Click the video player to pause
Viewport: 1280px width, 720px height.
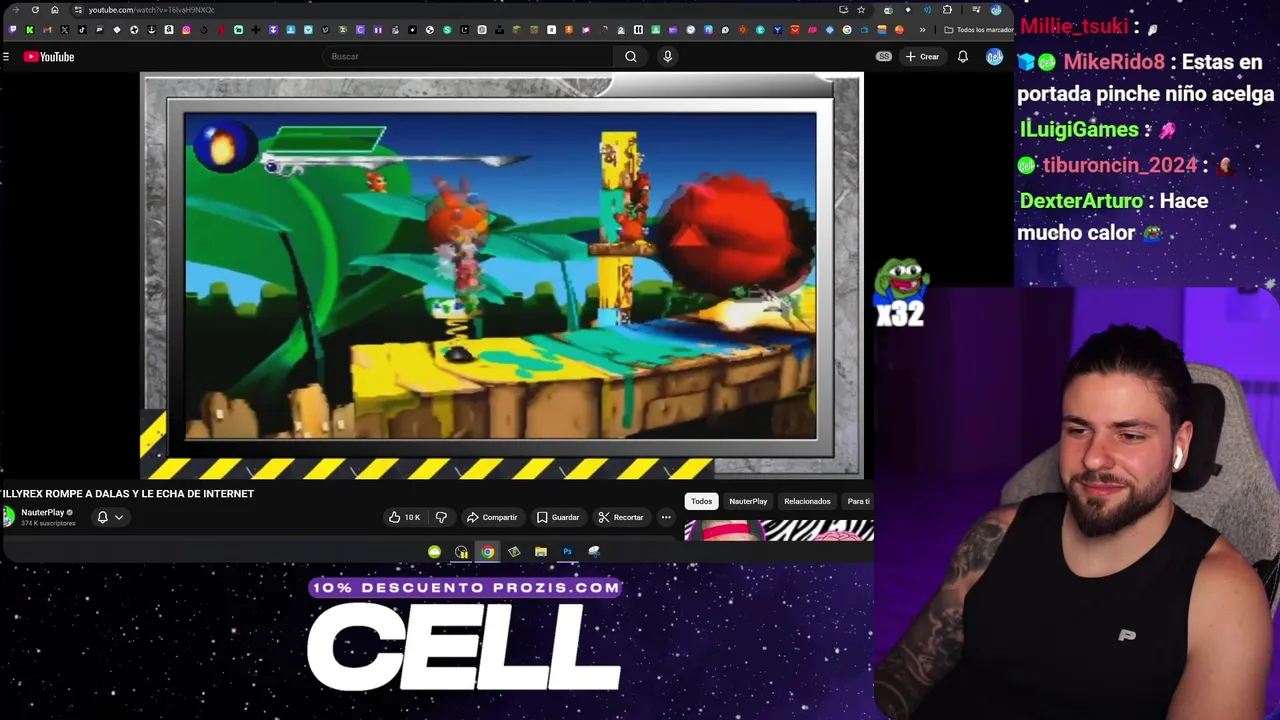(x=501, y=275)
